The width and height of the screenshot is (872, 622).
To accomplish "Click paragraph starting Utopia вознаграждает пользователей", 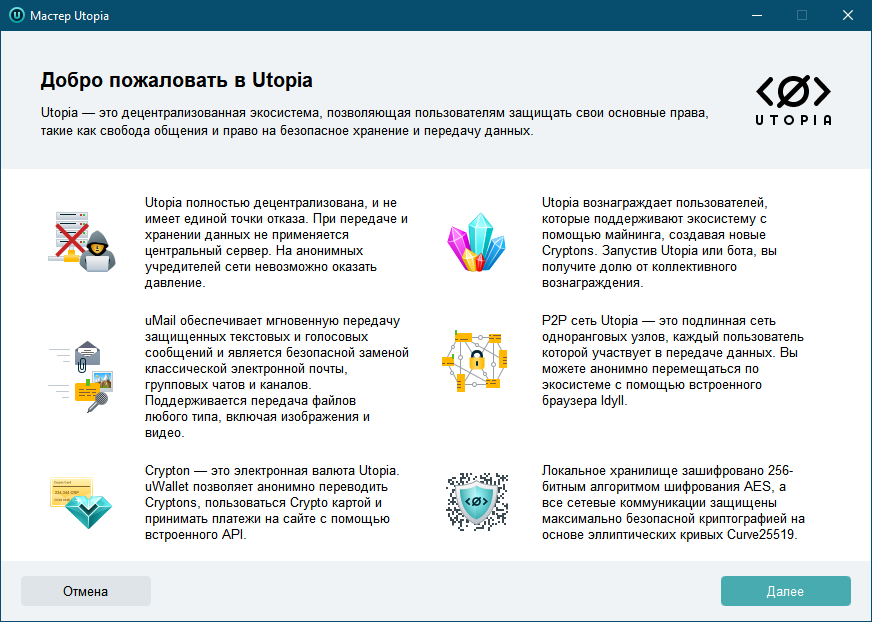I will click(659, 243).
